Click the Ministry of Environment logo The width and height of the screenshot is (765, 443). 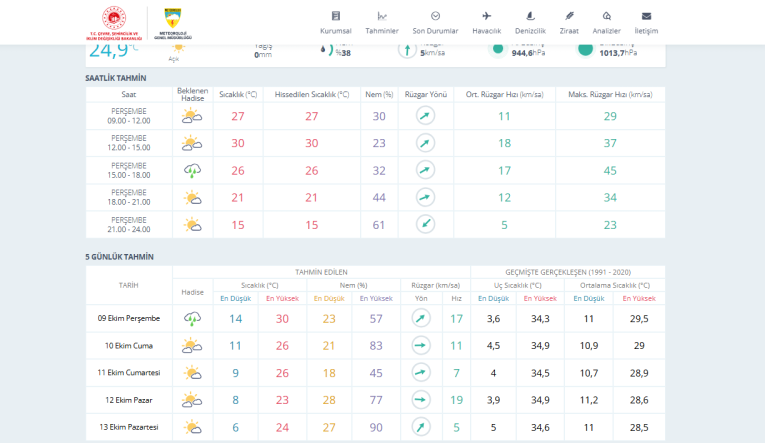[115, 24]
